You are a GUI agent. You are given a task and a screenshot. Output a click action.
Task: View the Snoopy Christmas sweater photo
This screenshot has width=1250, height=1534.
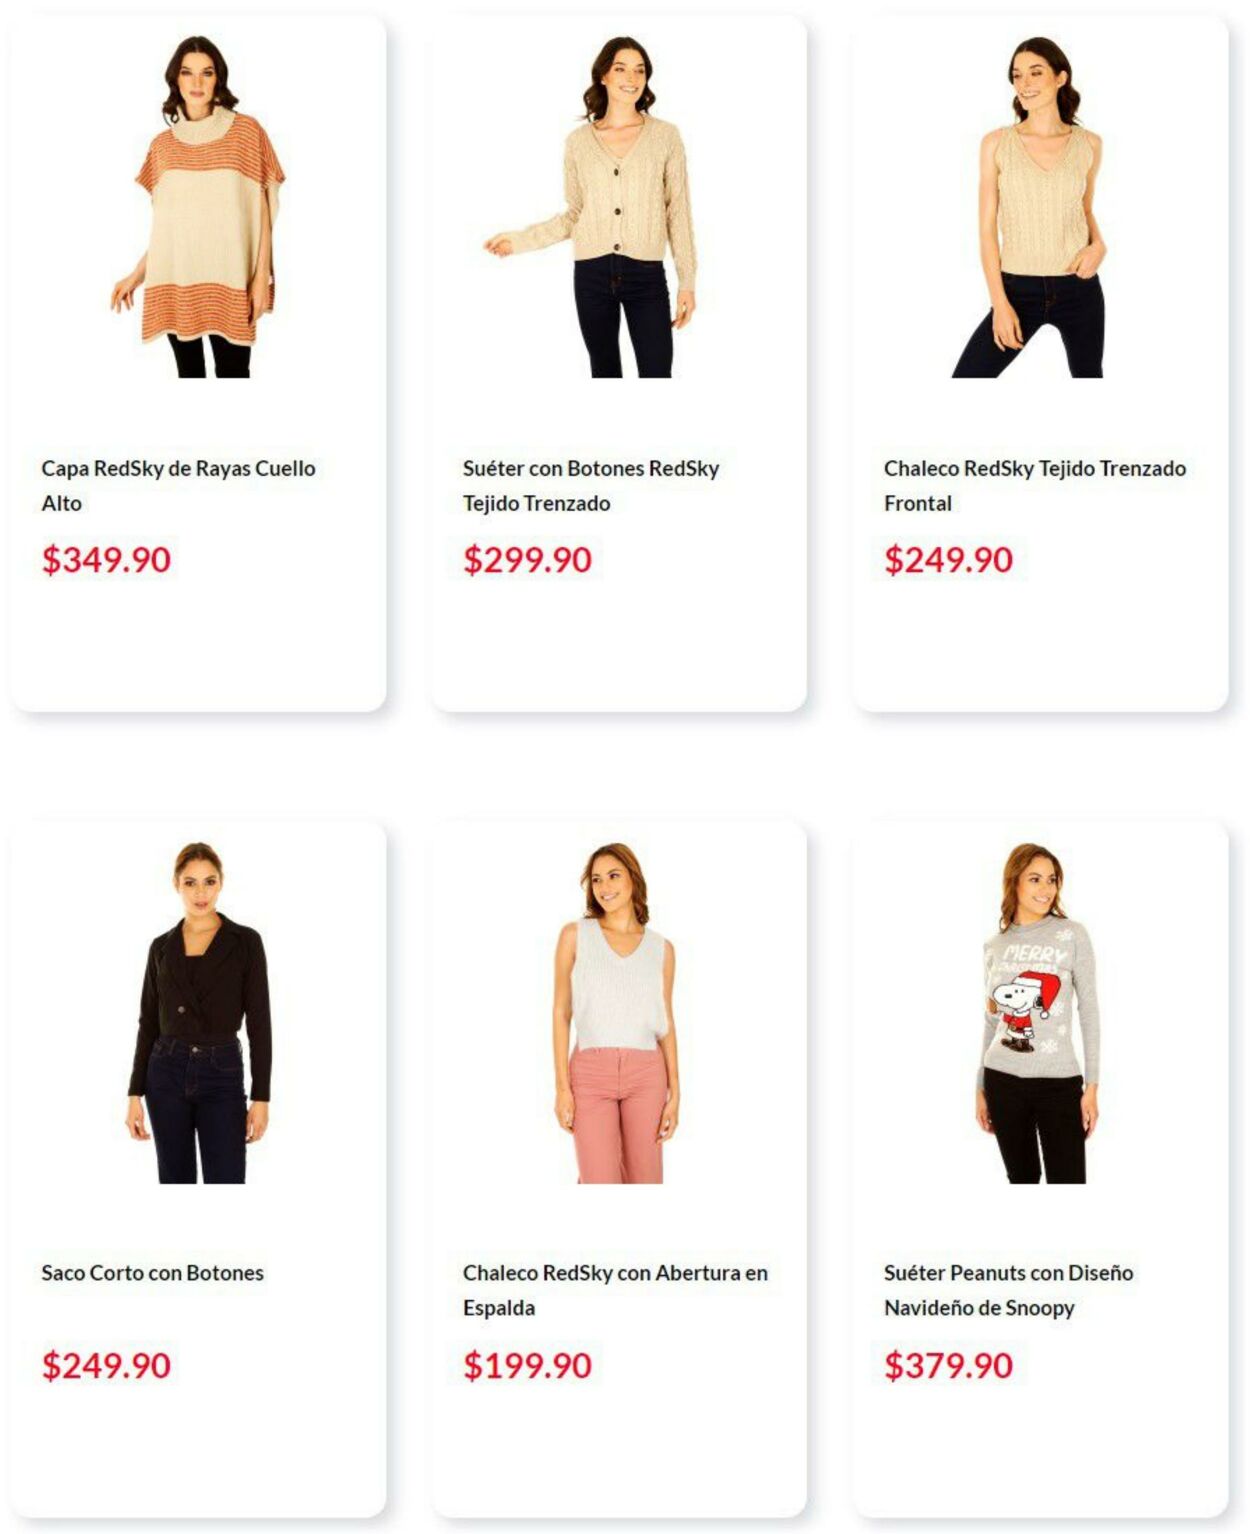pos(1038,1013)
